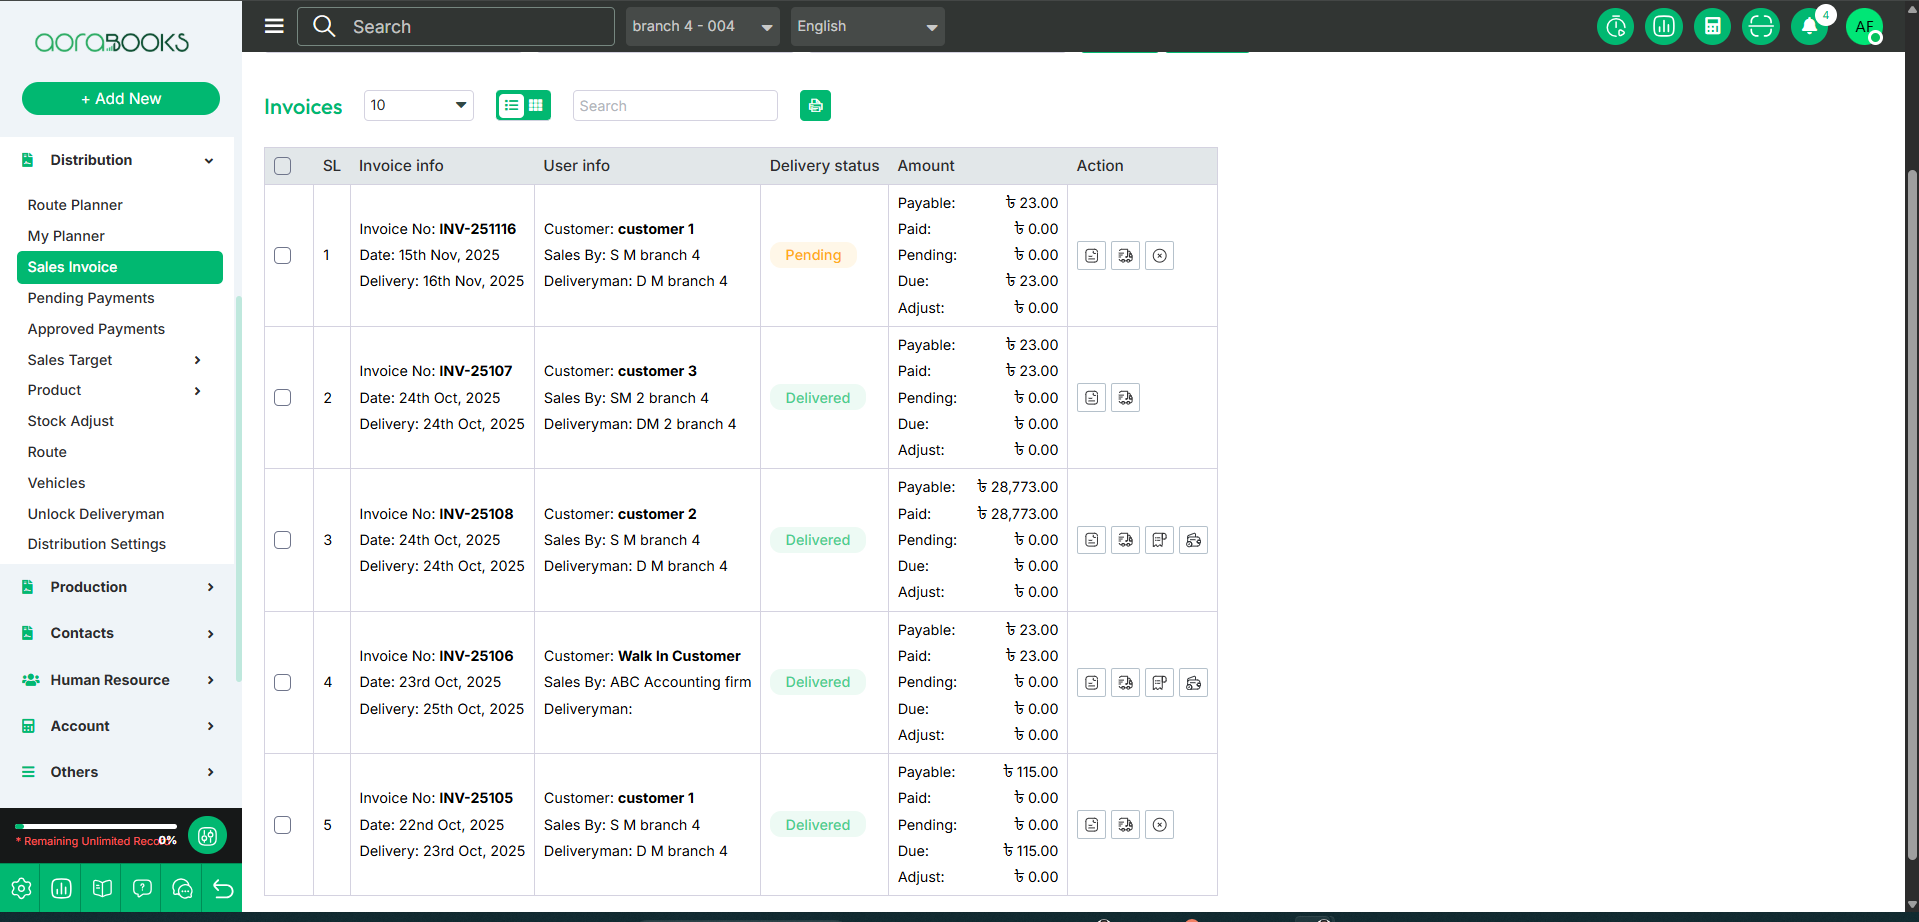Viewport: 1919px width, 922px height.
Task: Click the last action icon for INV-25108
Action: (x=1193, y=541)
